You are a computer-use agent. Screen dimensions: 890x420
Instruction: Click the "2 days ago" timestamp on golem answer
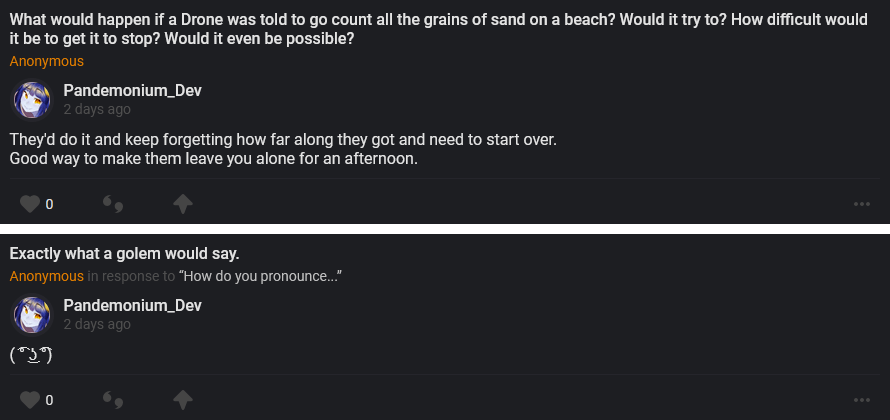pos(97,324)
